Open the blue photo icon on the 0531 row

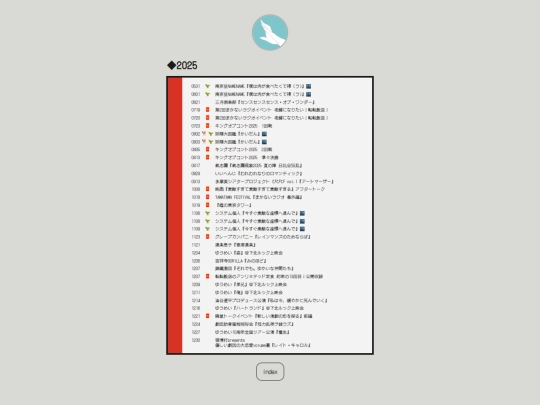click(309, 86)
